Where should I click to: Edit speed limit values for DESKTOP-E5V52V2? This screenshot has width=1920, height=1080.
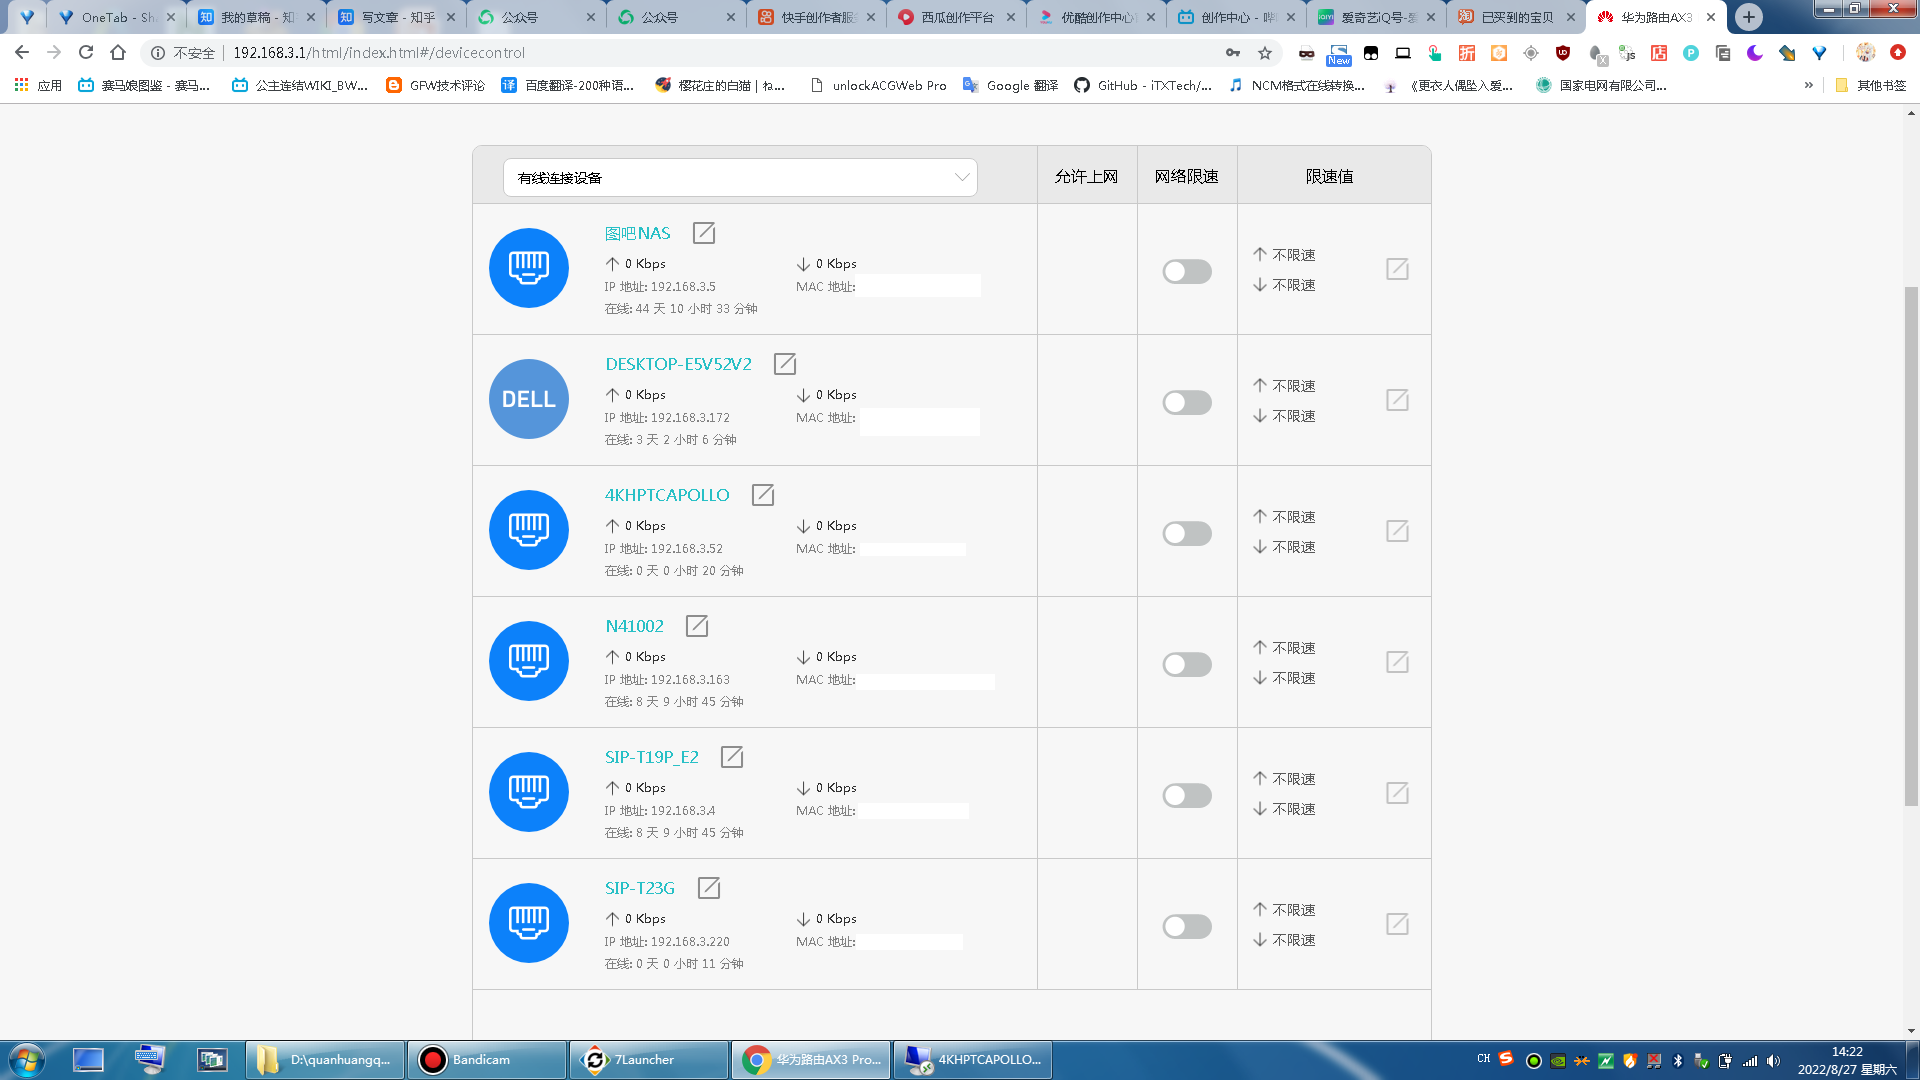click(1397, 400)
